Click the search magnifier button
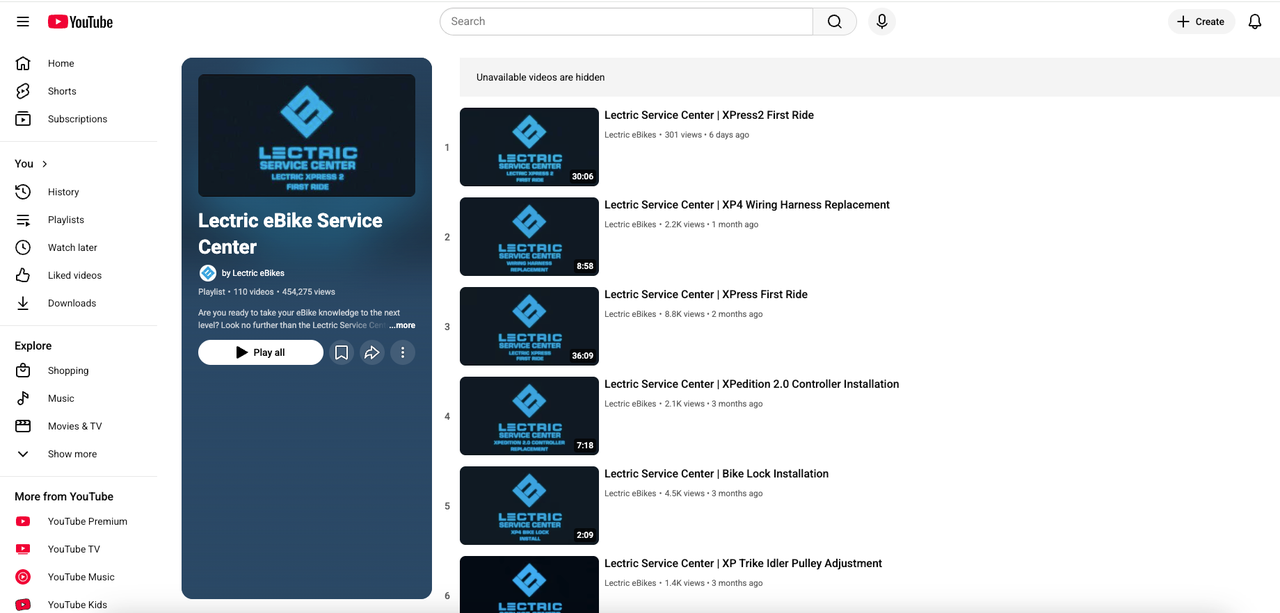1280x613 pixels. [835, 21]
